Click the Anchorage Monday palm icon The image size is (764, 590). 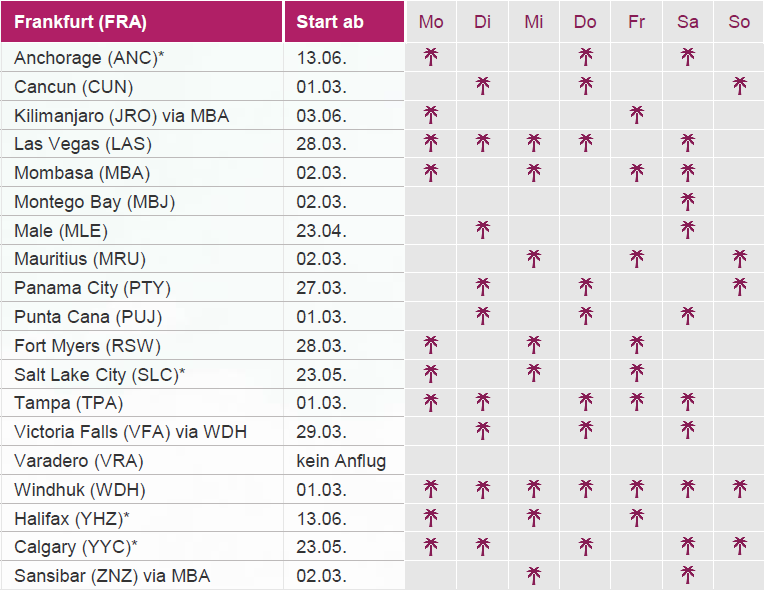coord(431,57)
